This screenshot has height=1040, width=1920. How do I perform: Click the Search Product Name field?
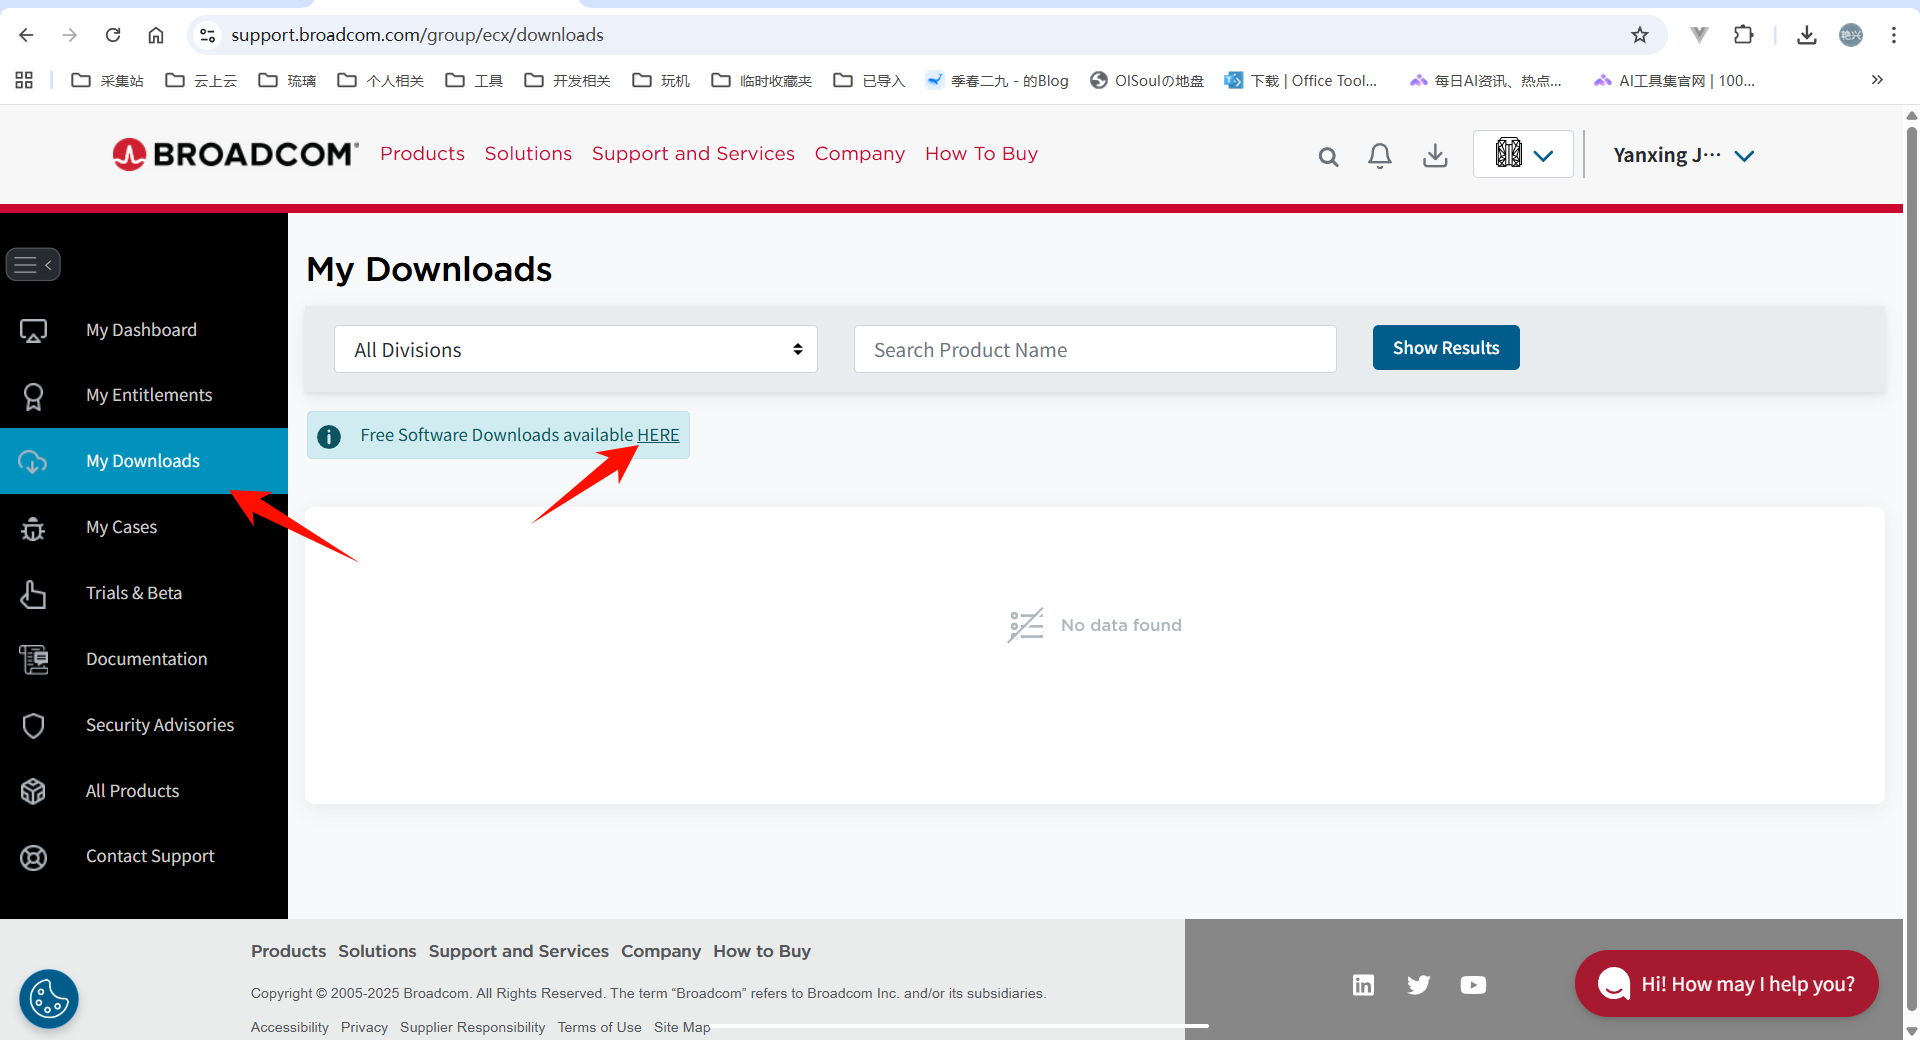tap(1095, 349)
